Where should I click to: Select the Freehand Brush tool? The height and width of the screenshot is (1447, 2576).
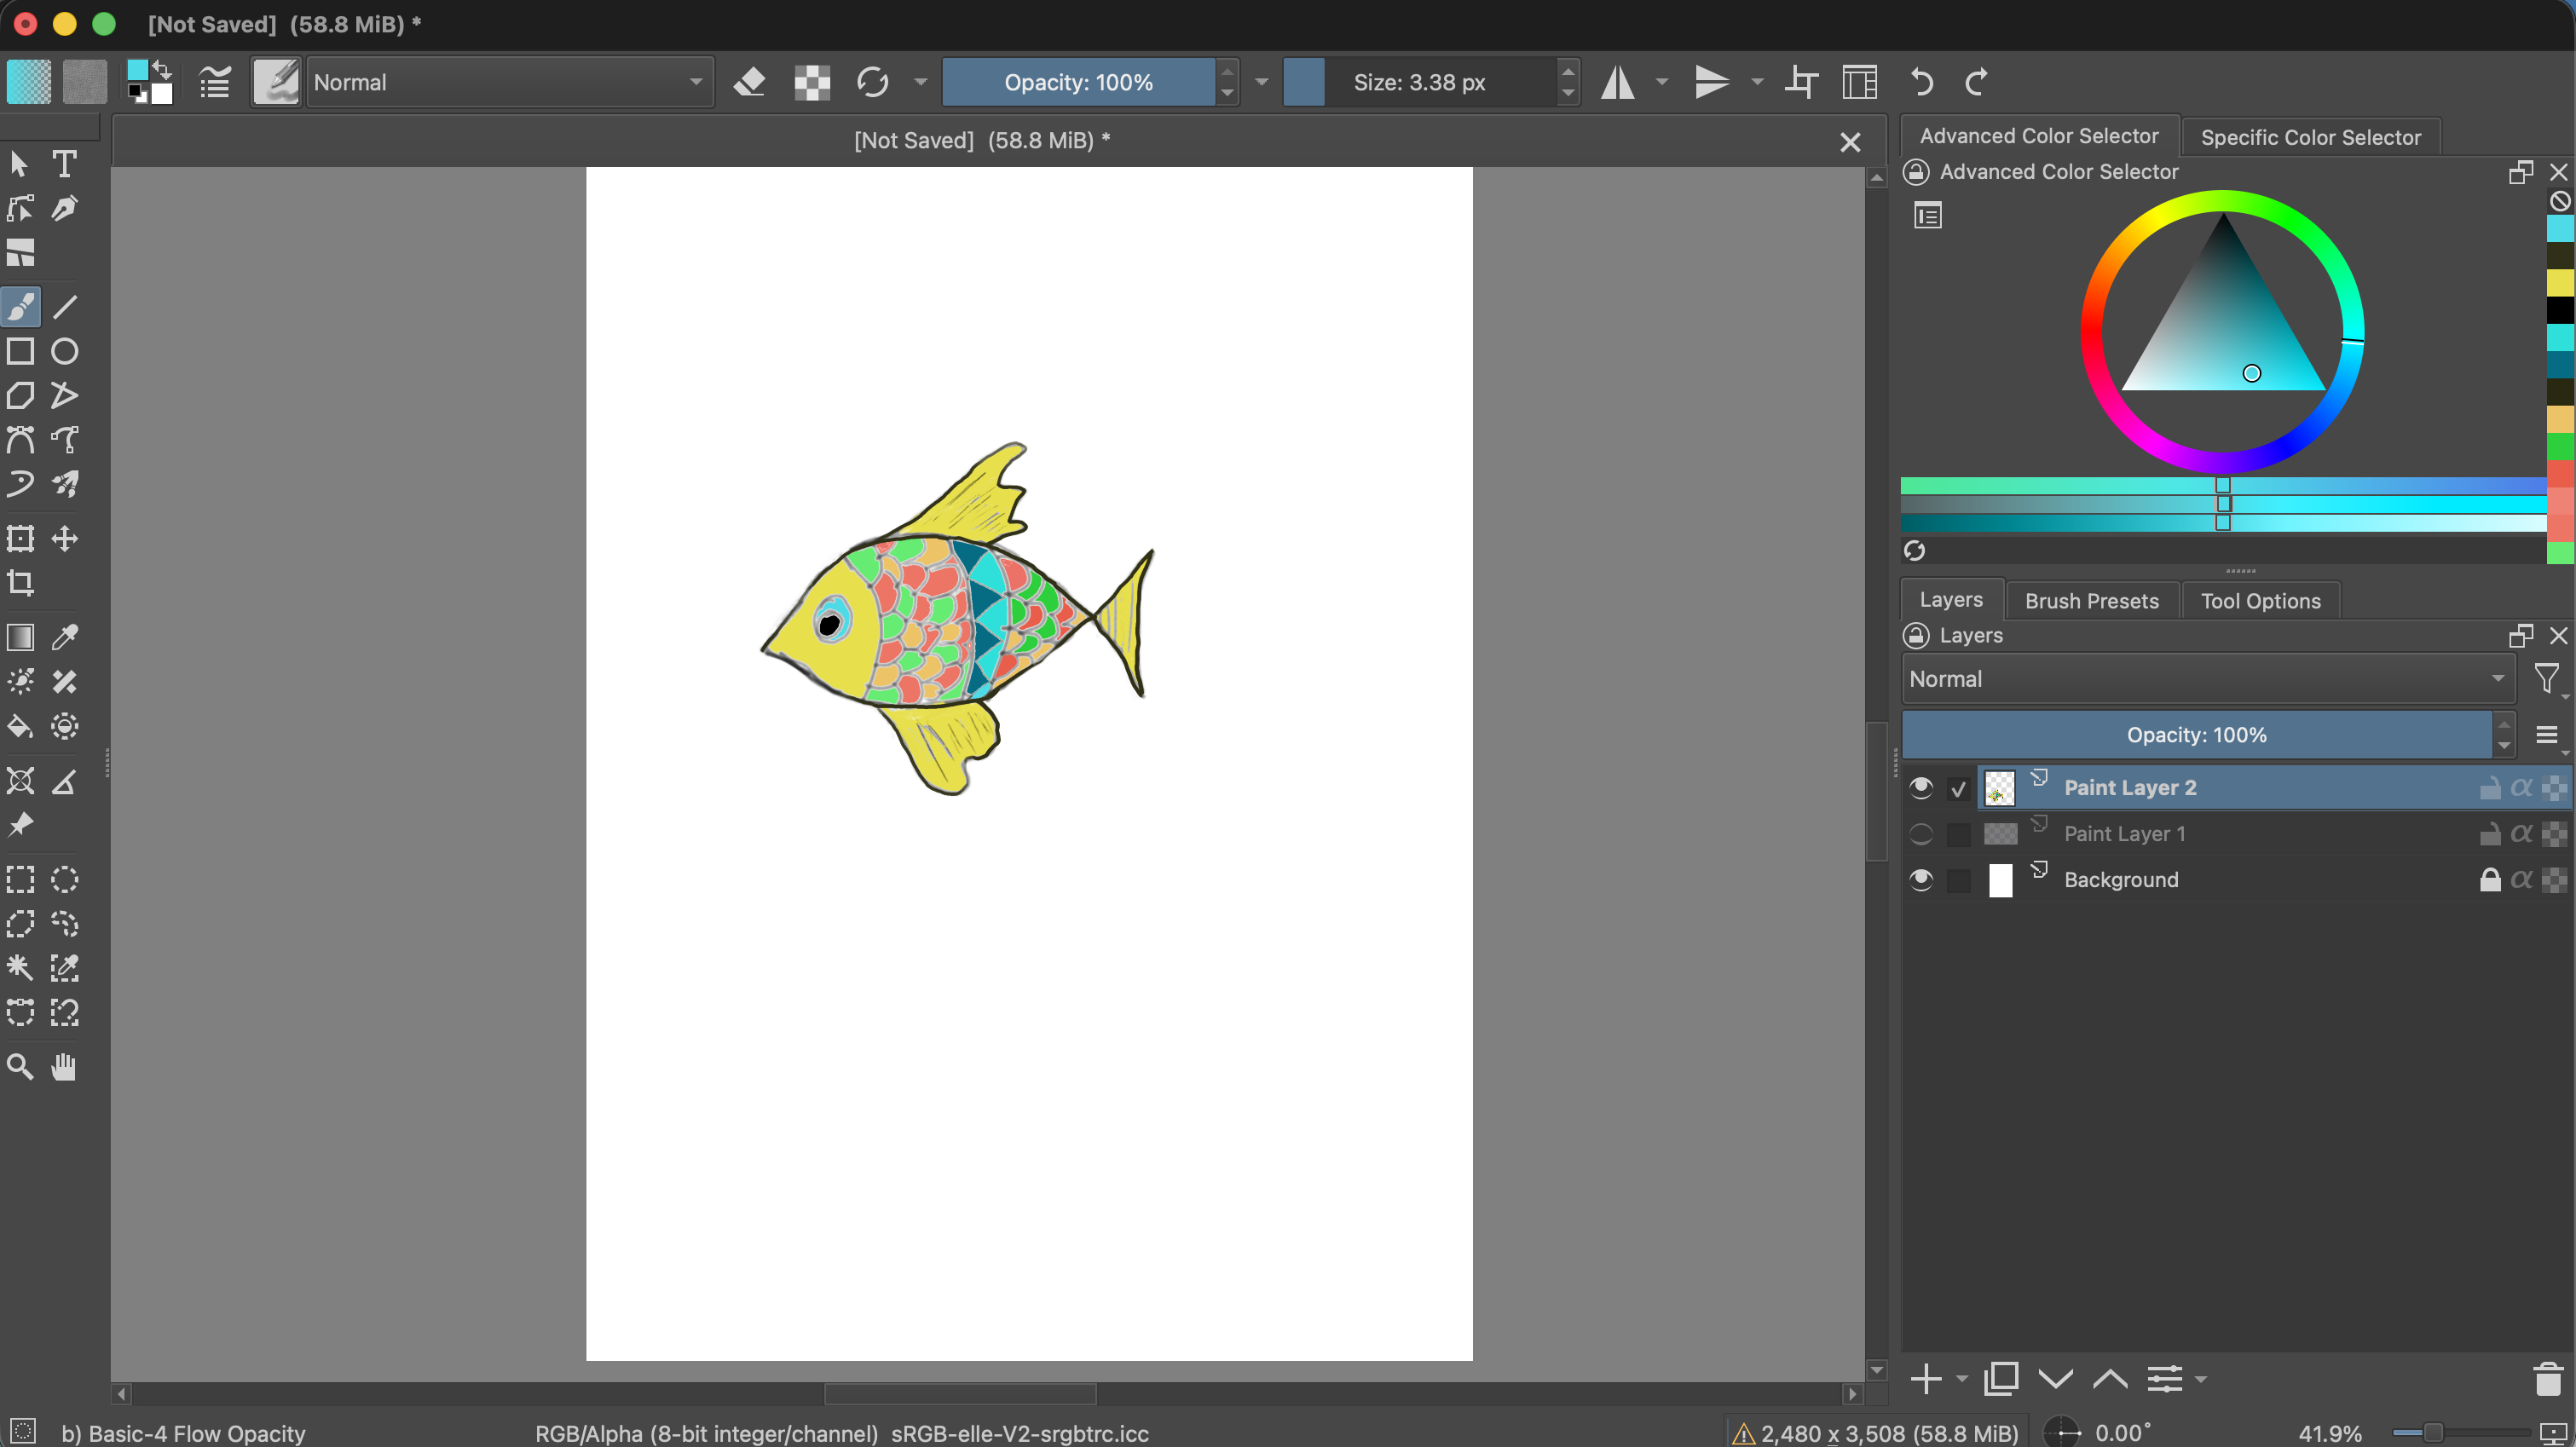[21, 307]
